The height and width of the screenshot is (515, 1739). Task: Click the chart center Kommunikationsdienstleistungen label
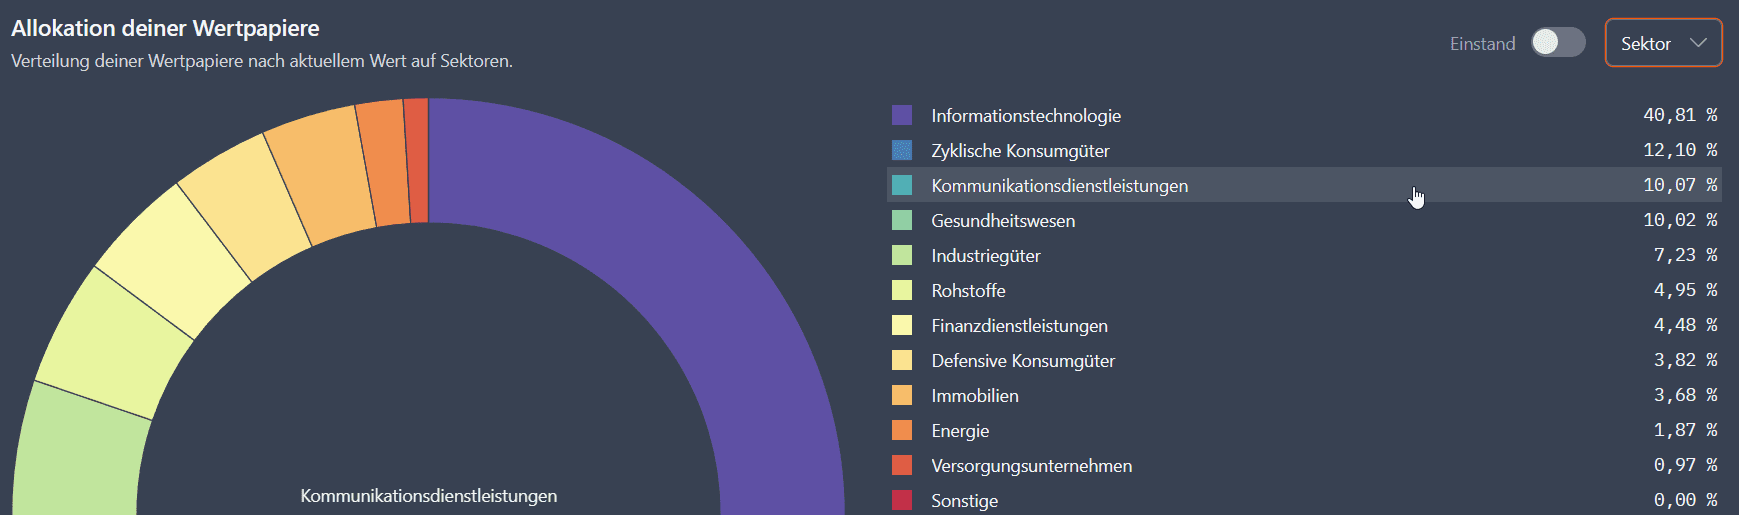coord(429,496)
